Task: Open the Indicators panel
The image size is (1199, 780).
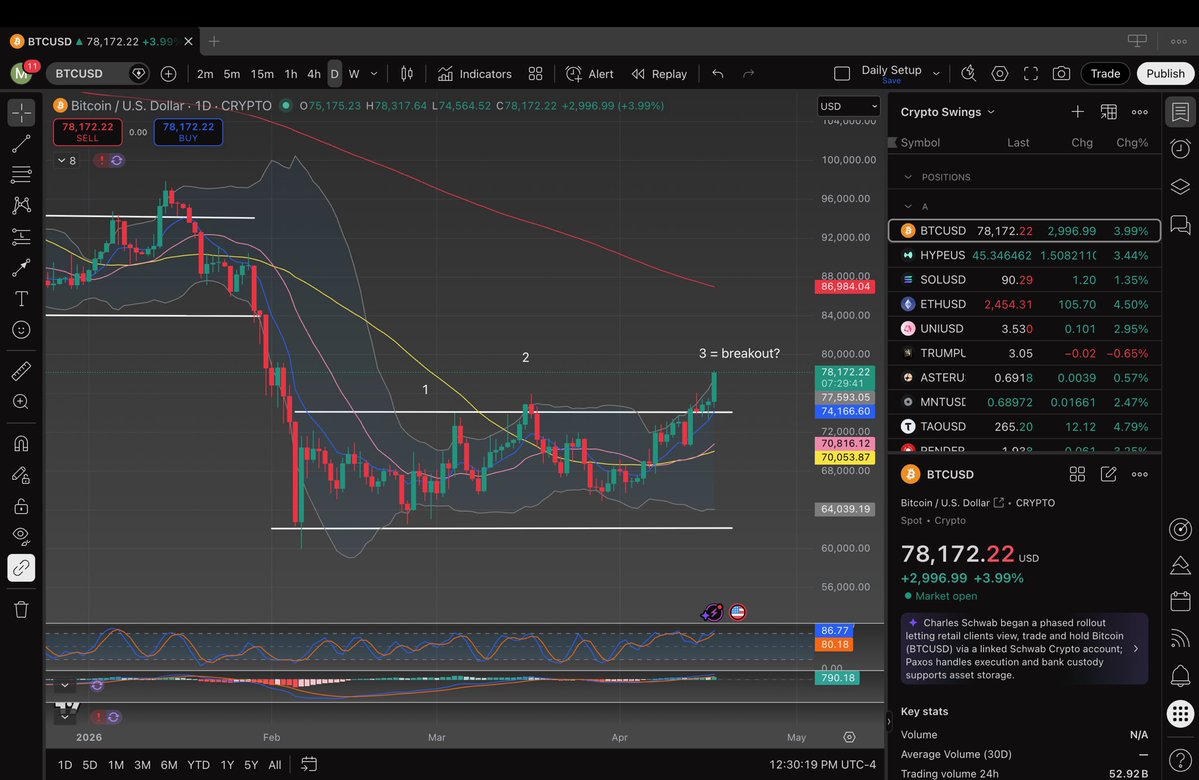Action: (x=475, y=74)
